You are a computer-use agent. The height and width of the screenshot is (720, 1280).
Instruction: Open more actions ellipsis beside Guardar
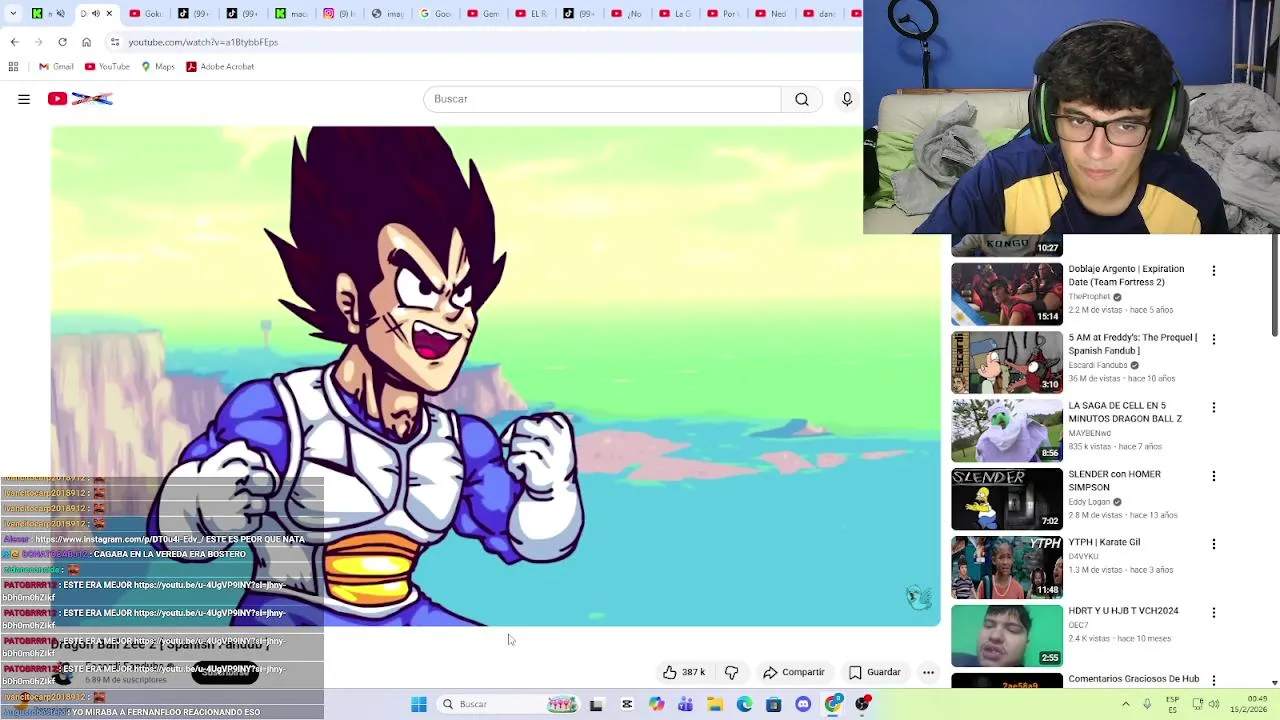pyautogui.click(x=928, y=672)
